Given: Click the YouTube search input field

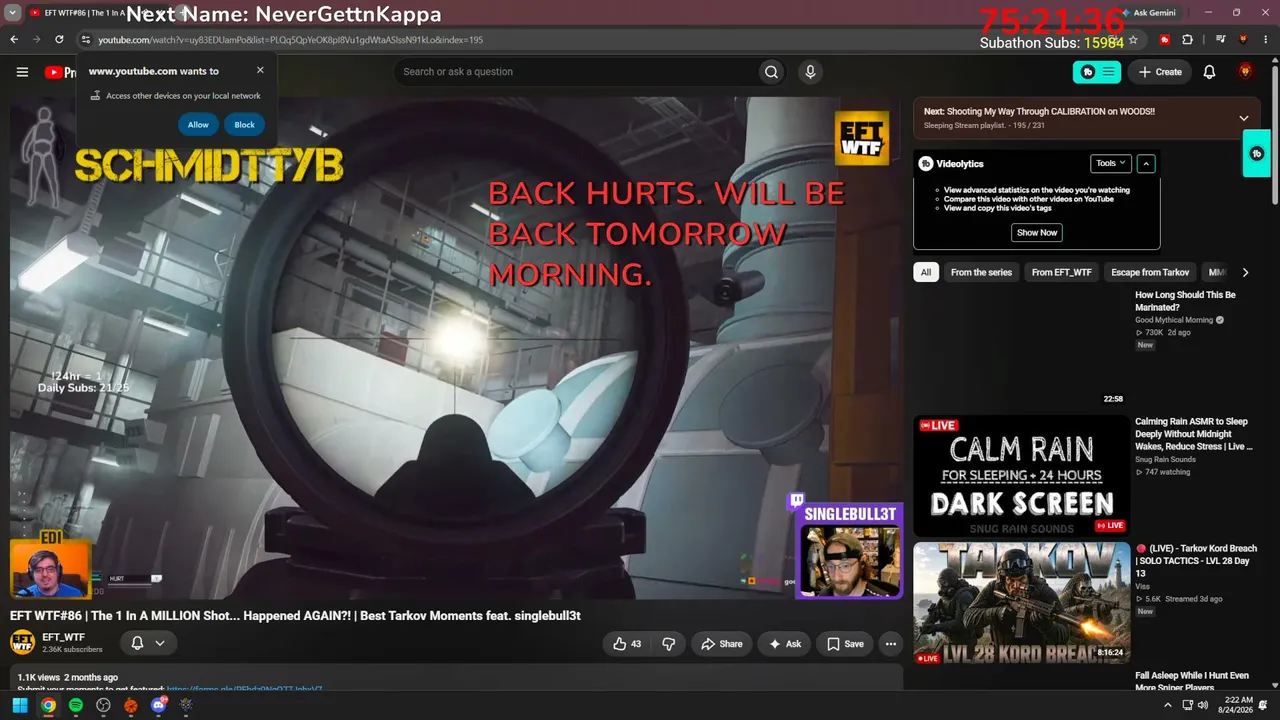Looking at the screenshot, I should (x=575, y=72).
